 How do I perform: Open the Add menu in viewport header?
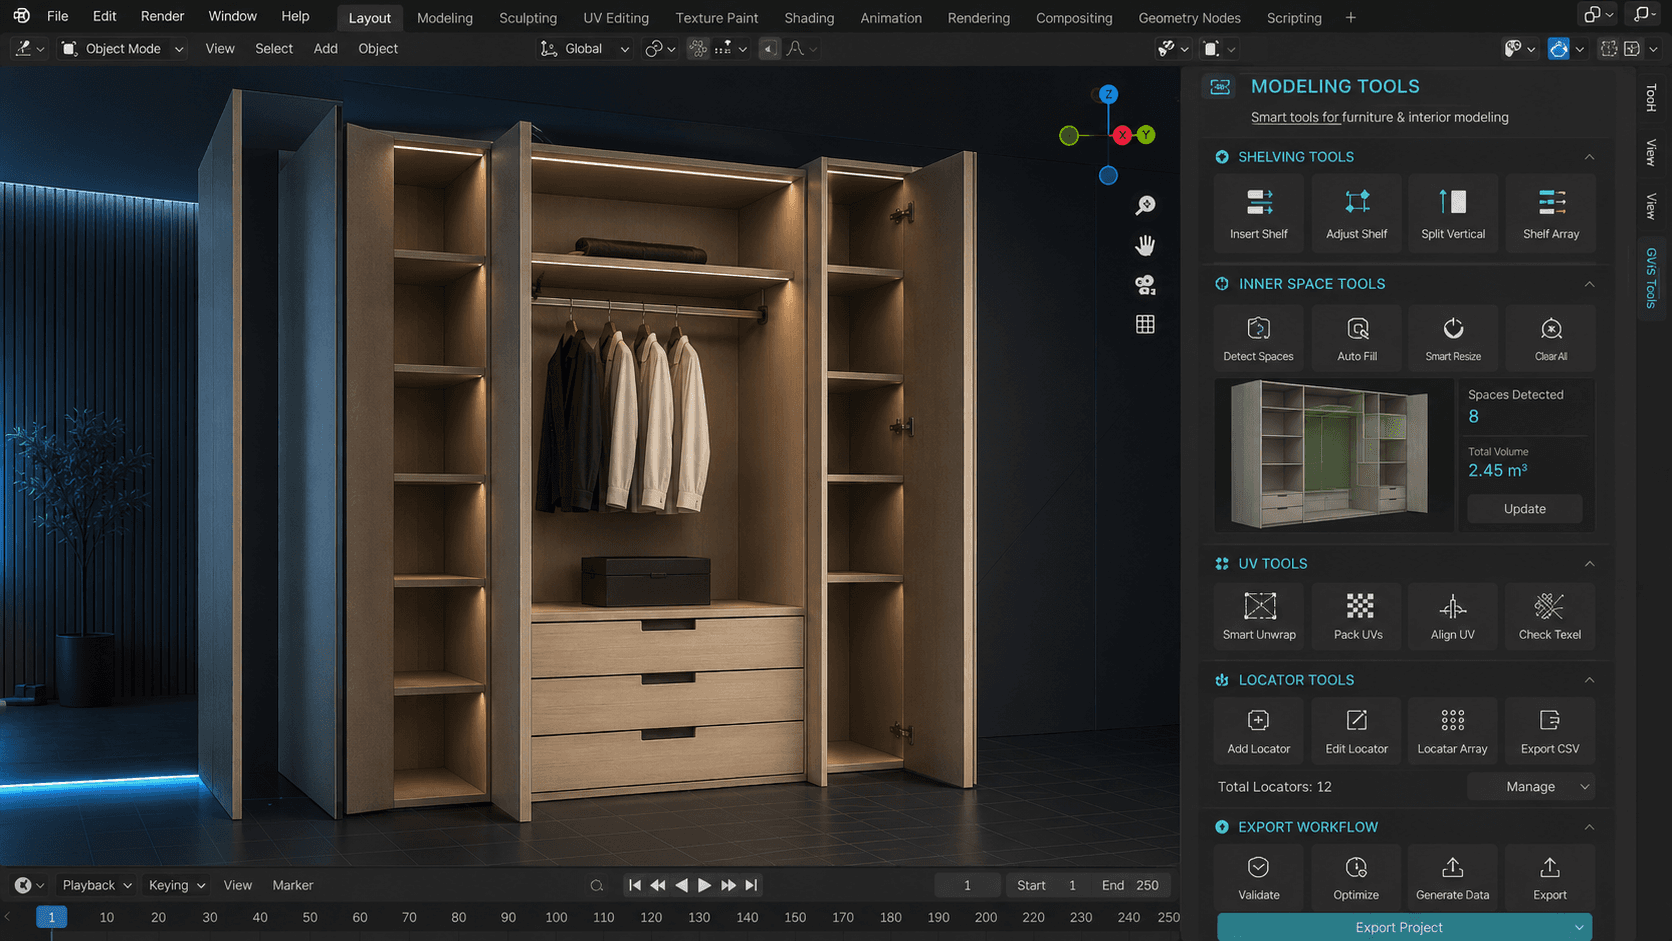[x=325, y=48]
